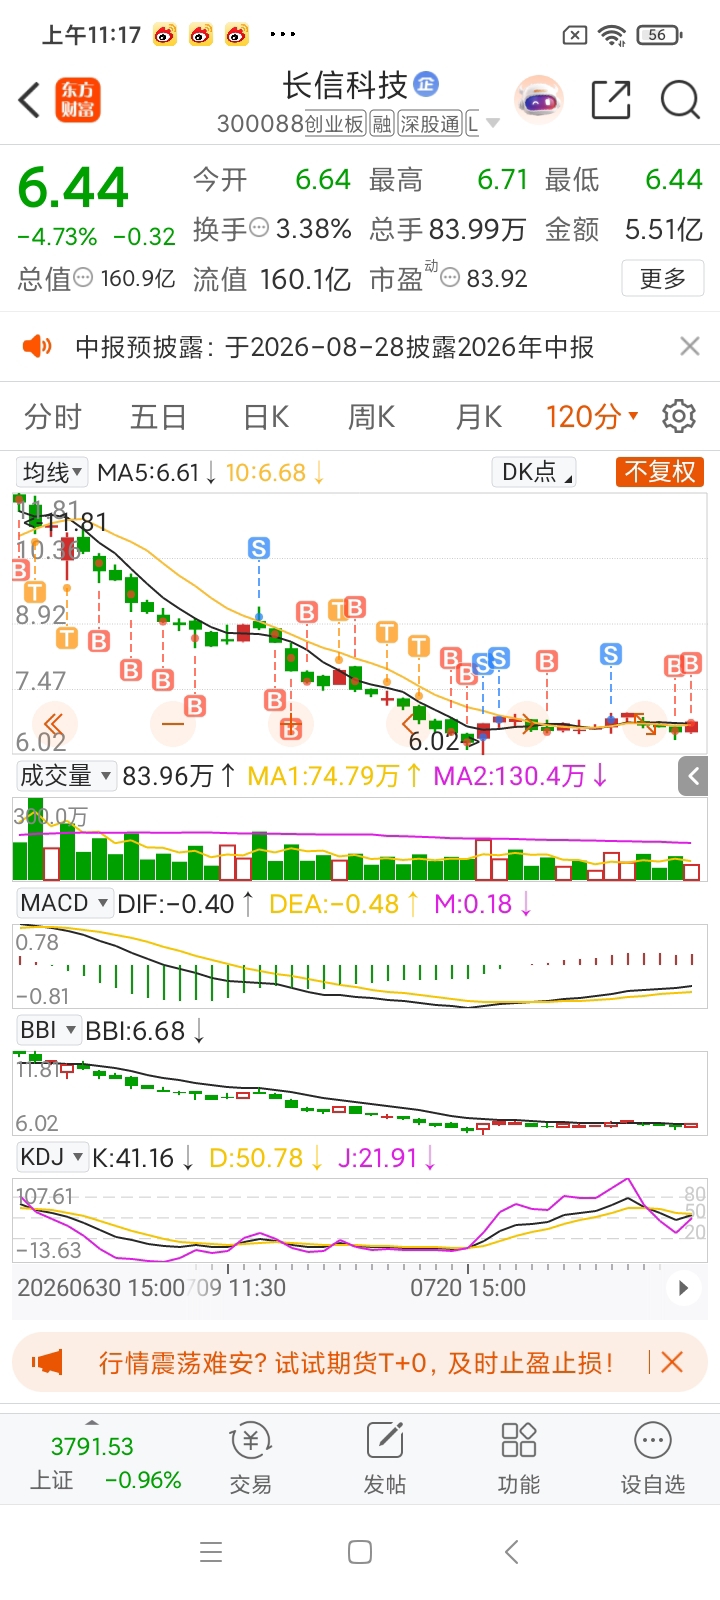Open chart settings gear icon
Screen dimensions: 720x1600
(679, 416)
